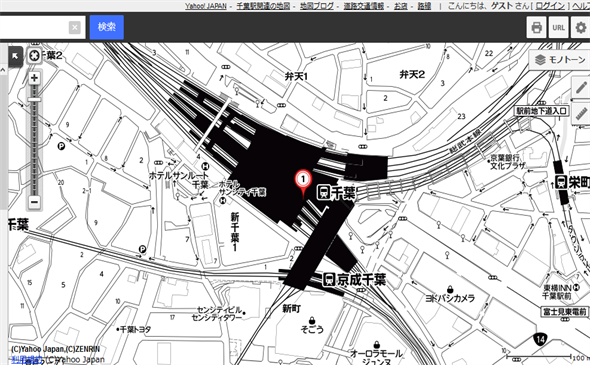The width and height of the screenshot is (590, 365).
Task: Open the 道路交通情報 link
Action: tap(364, 6)
